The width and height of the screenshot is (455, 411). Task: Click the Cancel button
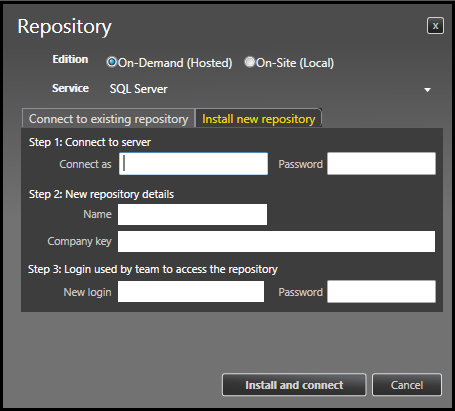click(x=407, y=385)
